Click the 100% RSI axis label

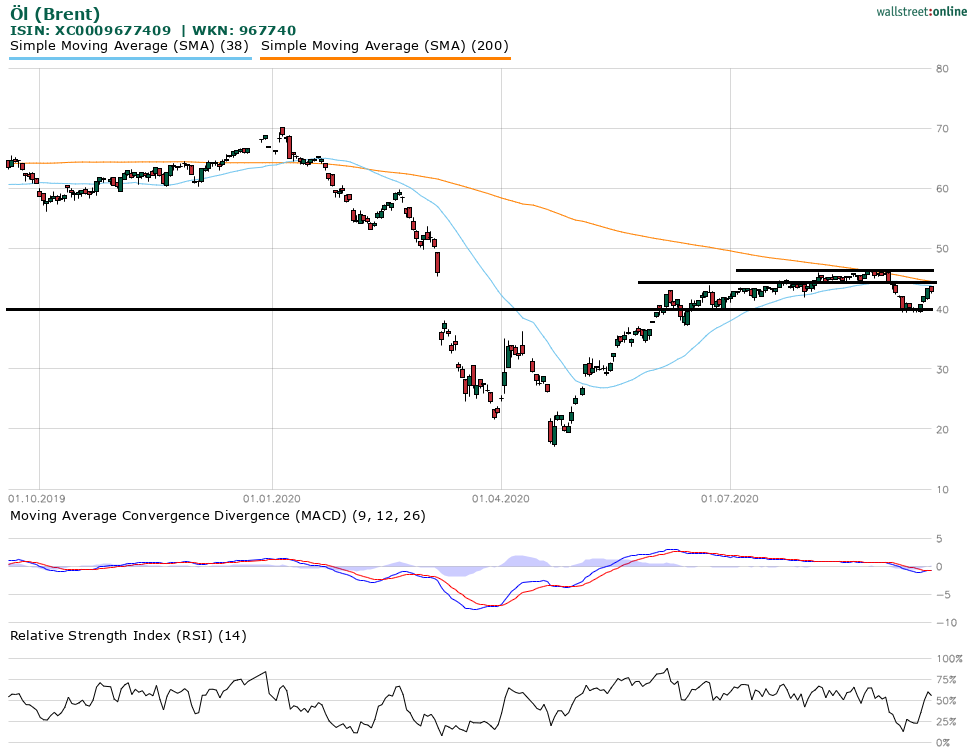pyautogui.click(x=948, y=659)
